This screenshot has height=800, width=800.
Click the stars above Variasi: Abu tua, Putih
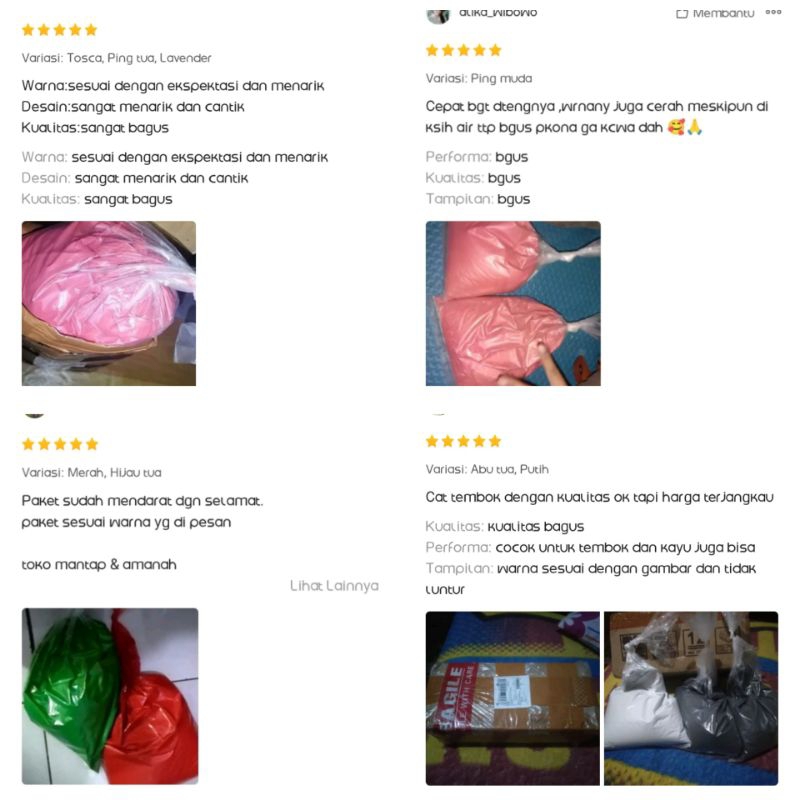(463, 441)
